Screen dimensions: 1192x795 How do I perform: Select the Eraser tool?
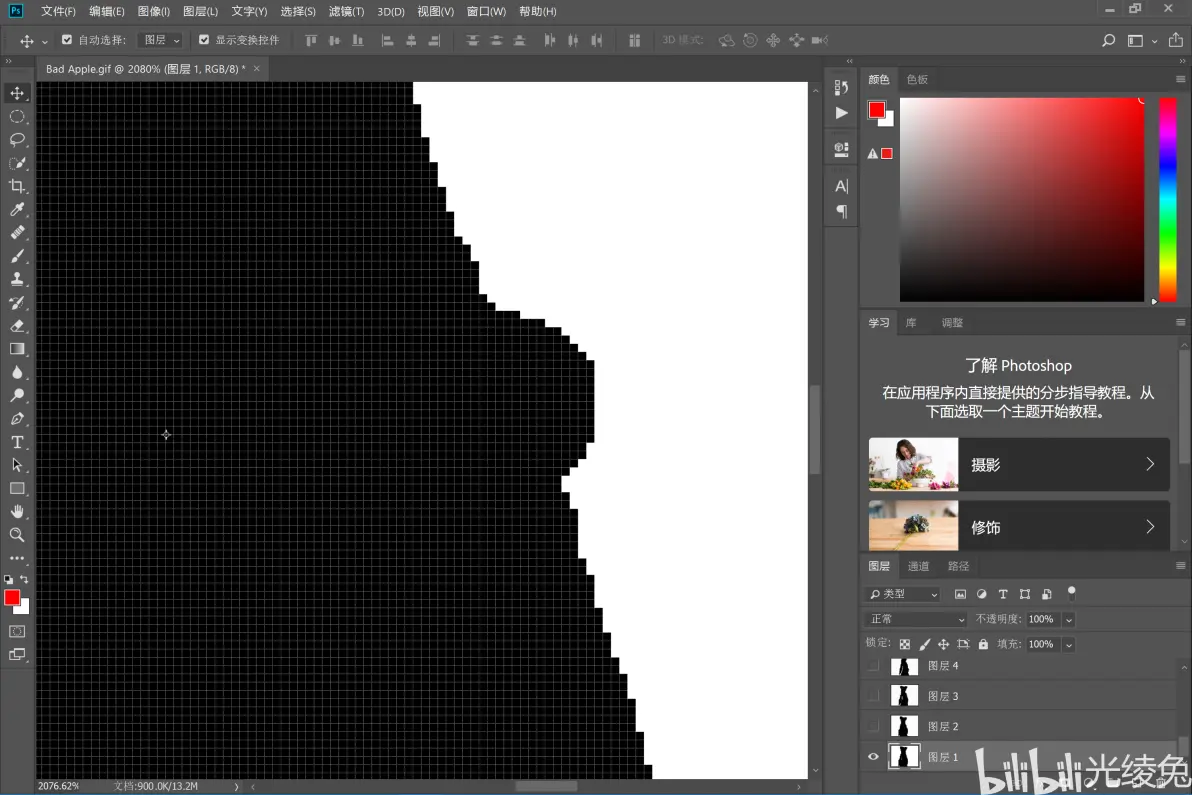[17, 326]
